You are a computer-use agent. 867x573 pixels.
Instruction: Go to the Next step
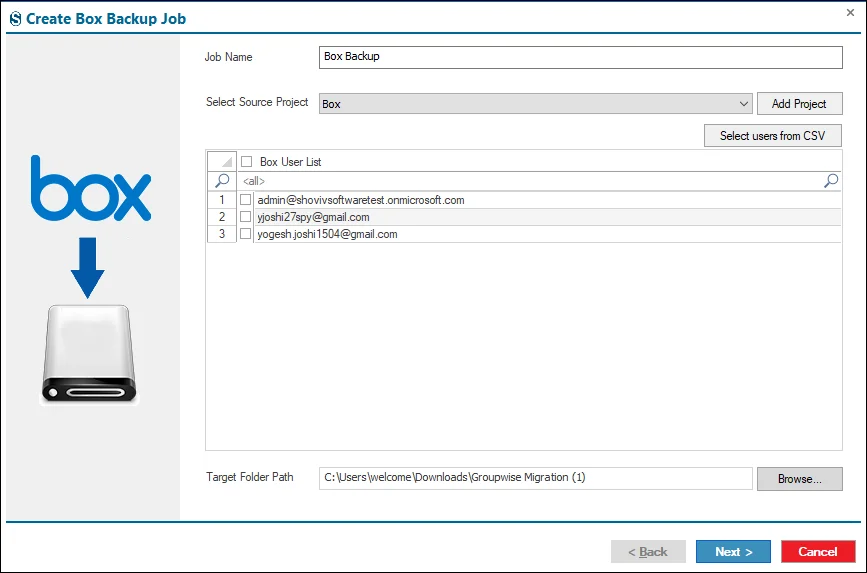click(733, 551)
